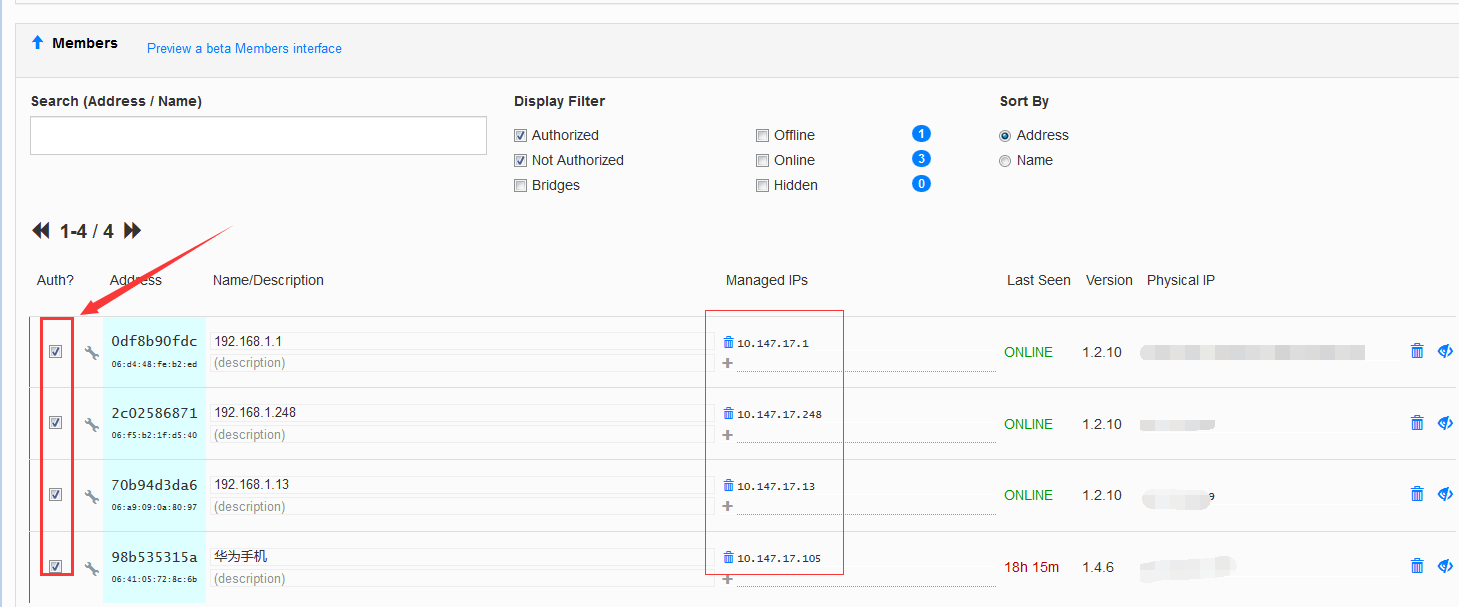Add managed IP for member 70b94d3da6
The image size is (1459, 607).
[x=728, y=506]
